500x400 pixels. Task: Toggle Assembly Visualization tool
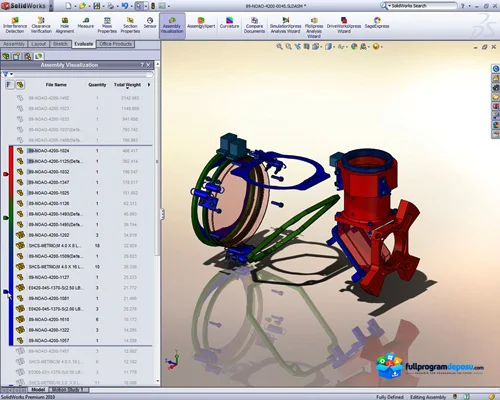point(172,26)
